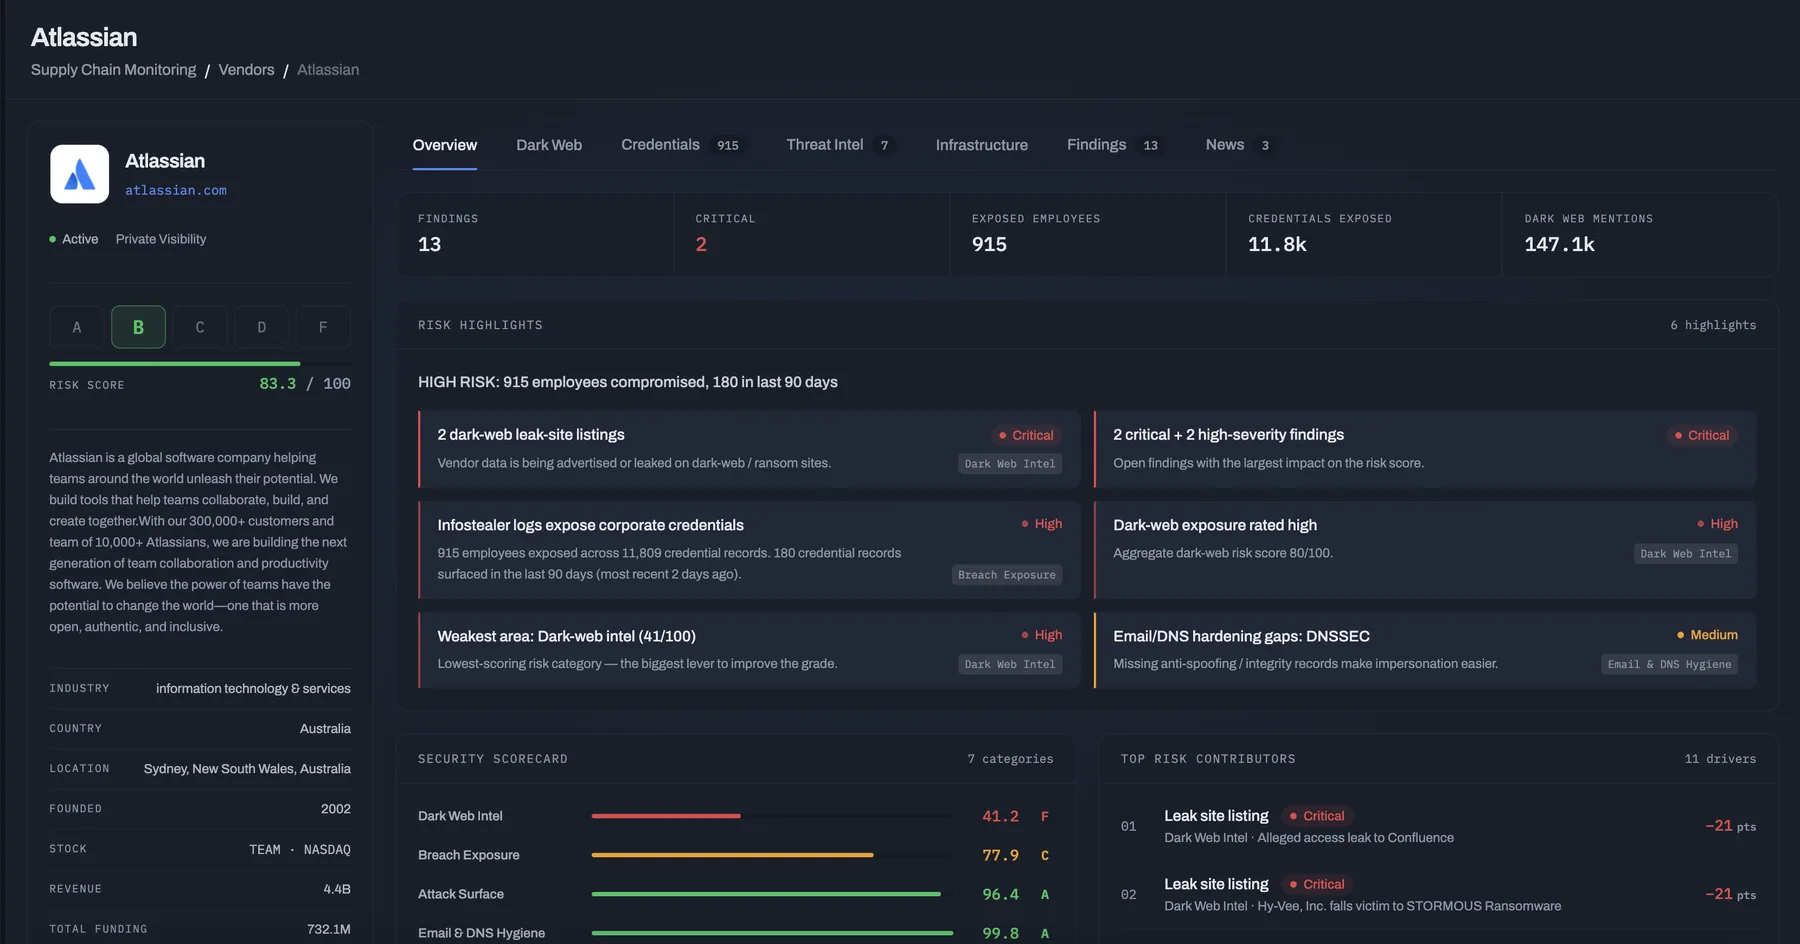Viewport: 1800px width, 944px height.
Task: Click the Critical 2 stat card
Action: (x=812, y=234)
